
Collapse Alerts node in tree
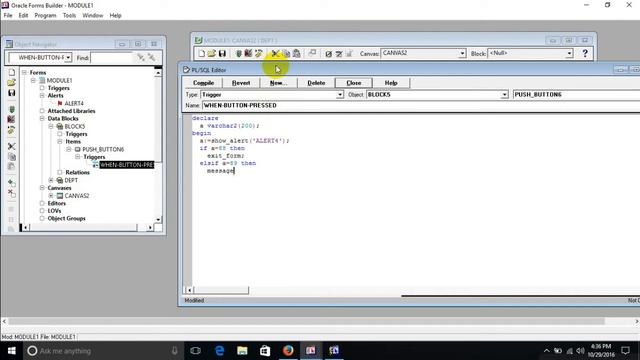pyautogui.click(x=42, y=96)
